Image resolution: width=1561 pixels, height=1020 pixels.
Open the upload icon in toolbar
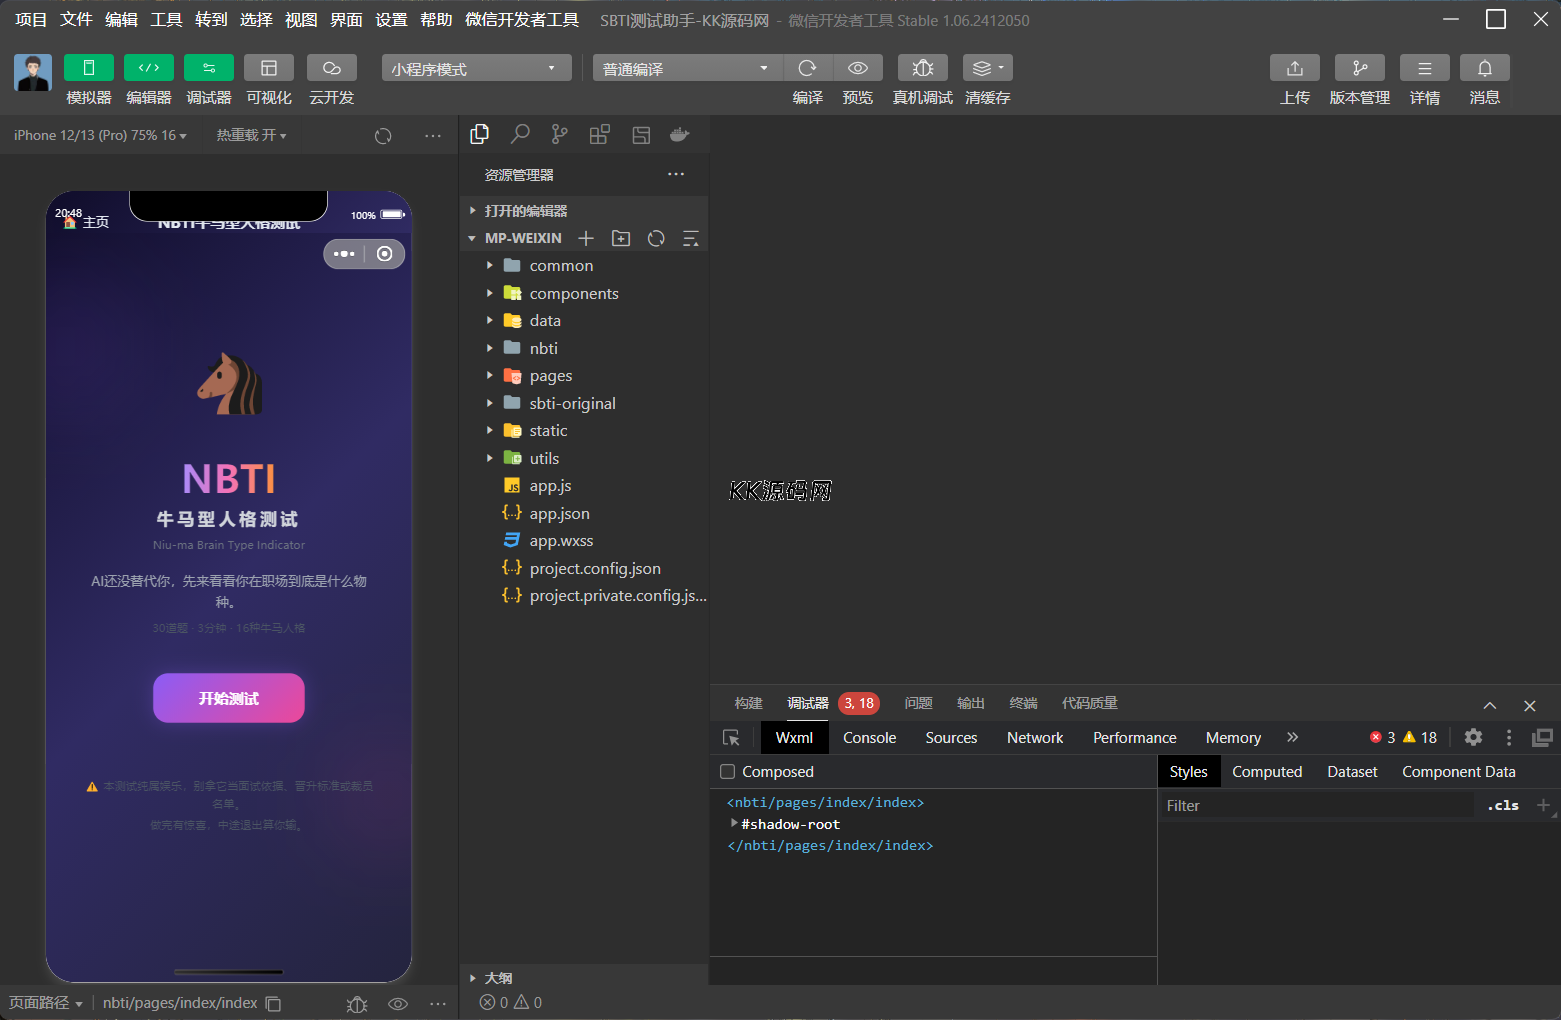(1294, 68)
